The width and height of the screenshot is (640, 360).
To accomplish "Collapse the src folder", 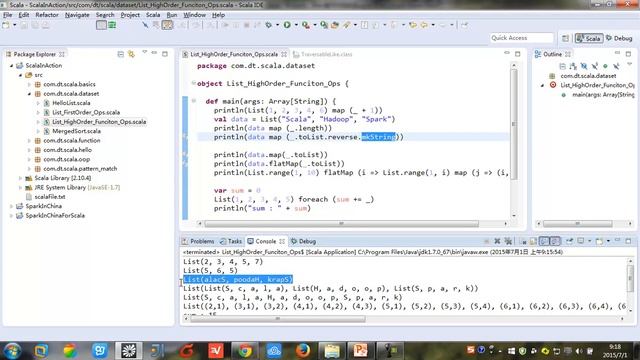I will coord(20,75).
